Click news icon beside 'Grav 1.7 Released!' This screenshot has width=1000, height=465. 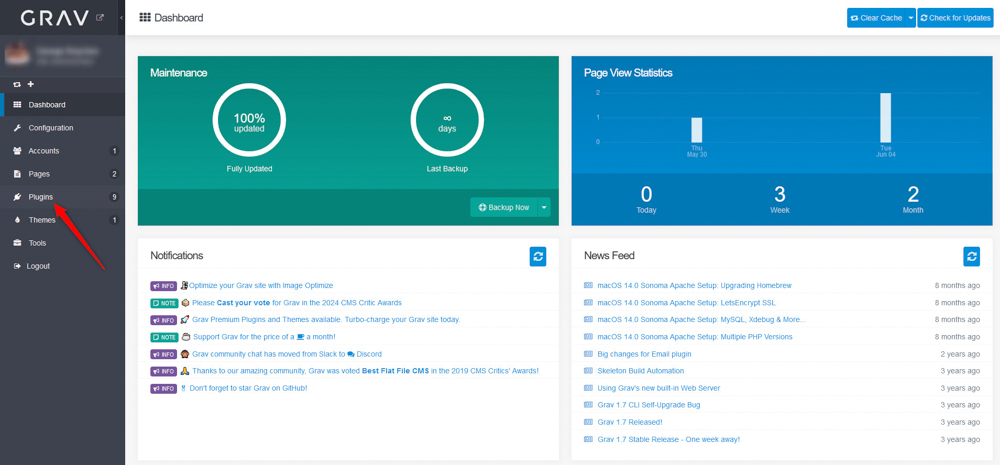(589, 422)
